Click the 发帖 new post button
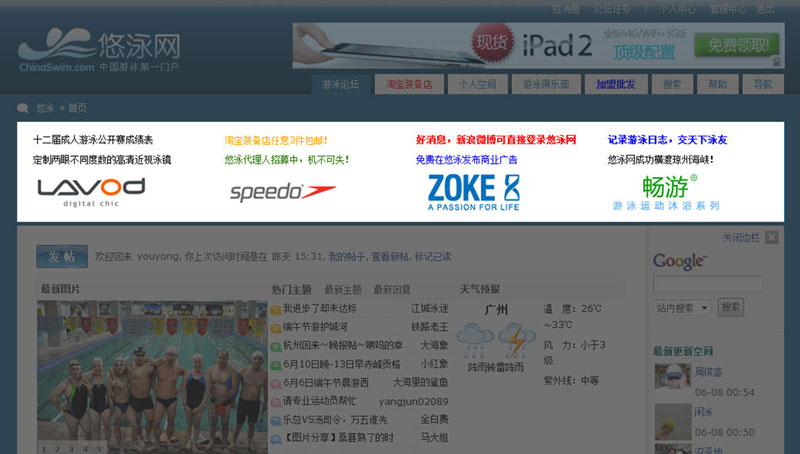 62,256
